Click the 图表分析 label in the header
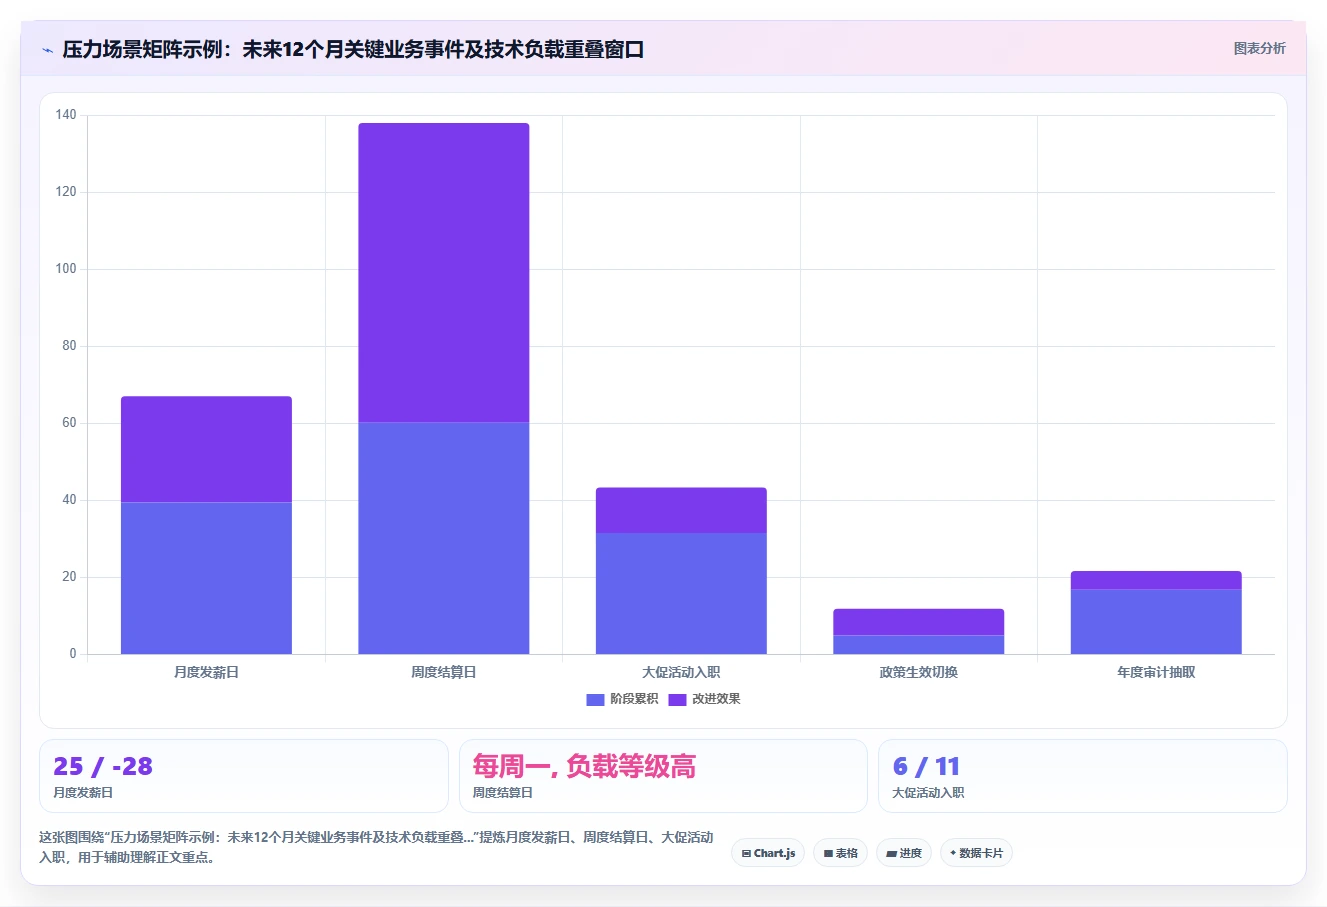Screen dimensions: 1327x907 1259,48
